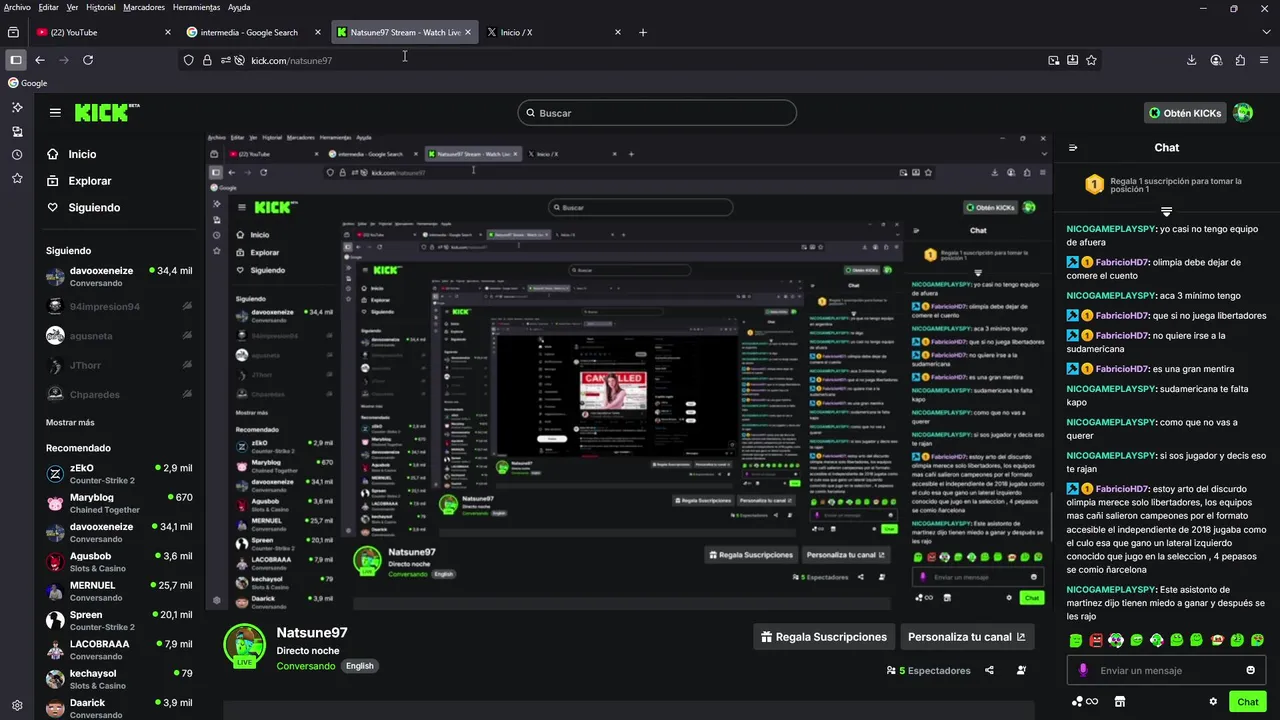The image size is (1280, 720).
Task: Click the channel points infinity icon
Action: click(1085, 702)
